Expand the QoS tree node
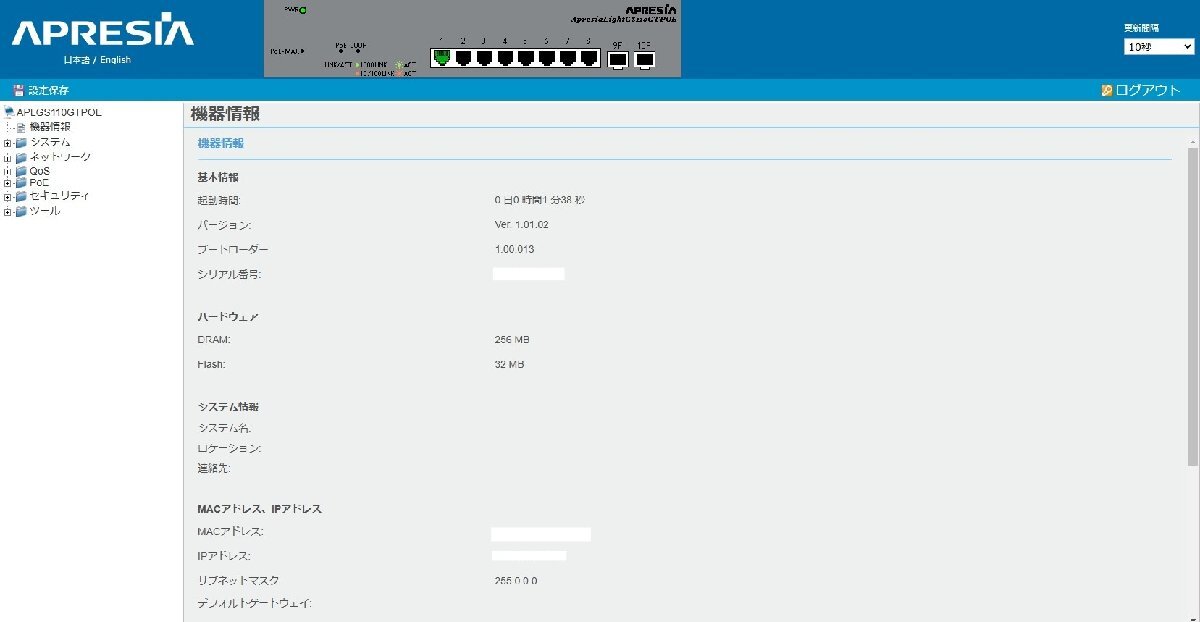1200x622 pixels. pos(7,172)
